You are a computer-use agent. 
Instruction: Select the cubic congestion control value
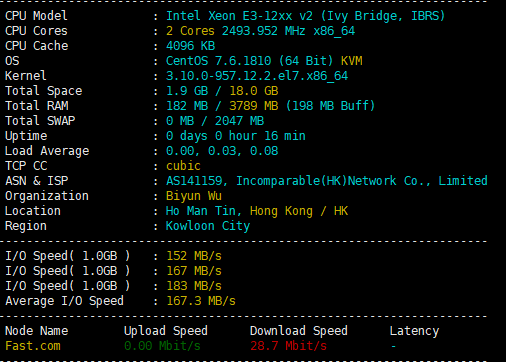coord(183,166)
